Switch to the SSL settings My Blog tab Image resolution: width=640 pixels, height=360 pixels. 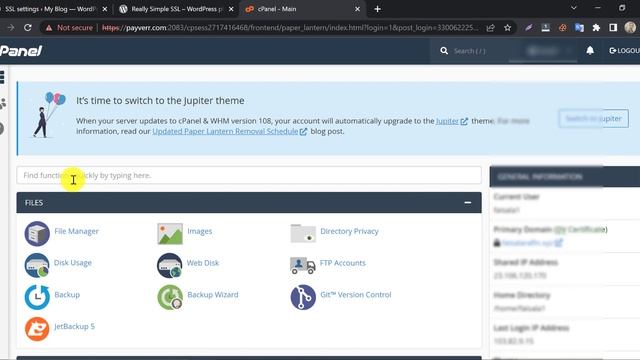click(51, 9)
